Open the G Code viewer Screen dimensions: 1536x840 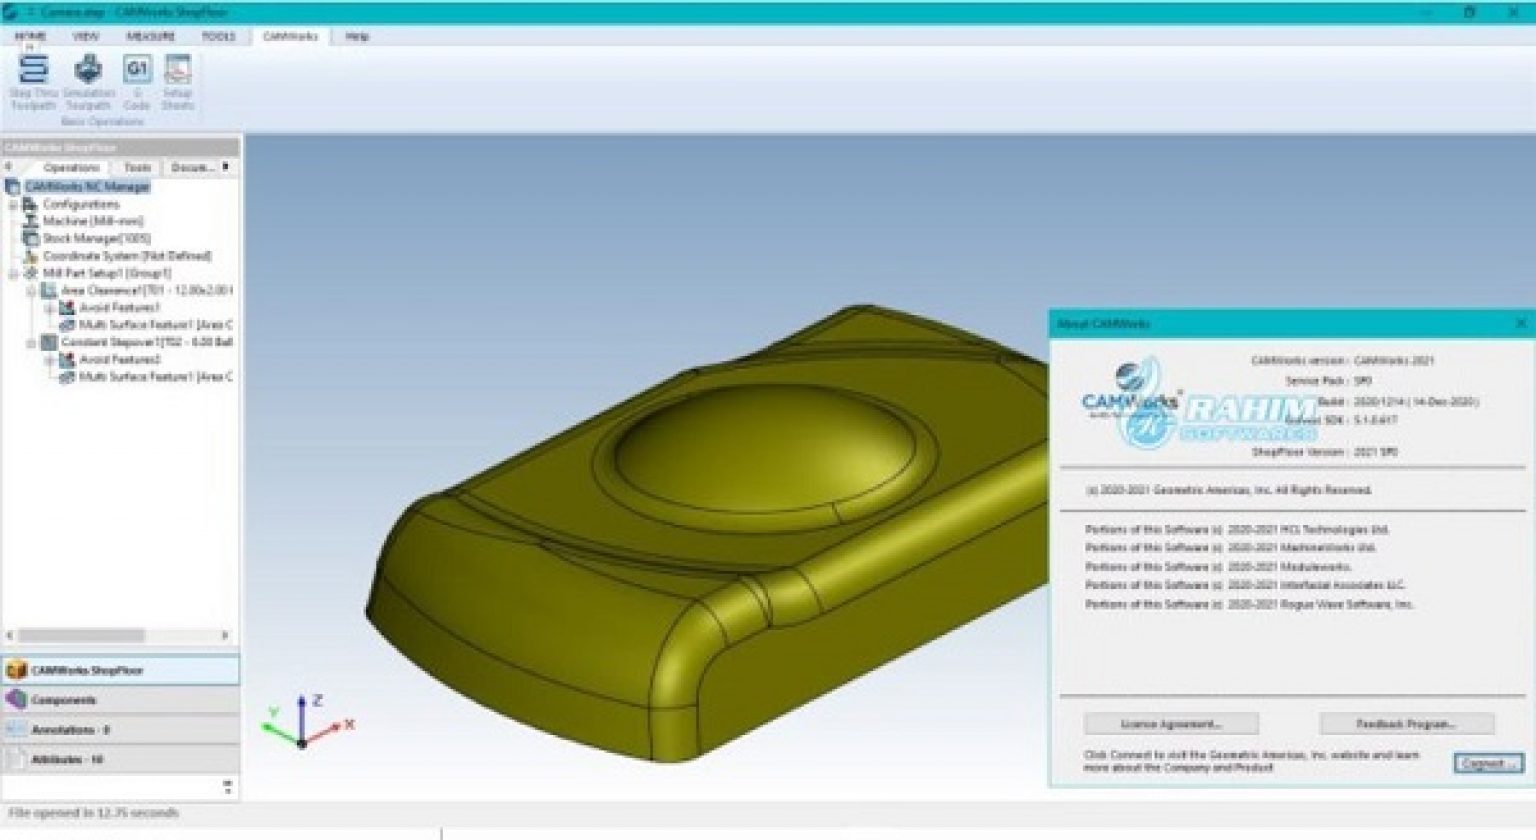(136, 82)
